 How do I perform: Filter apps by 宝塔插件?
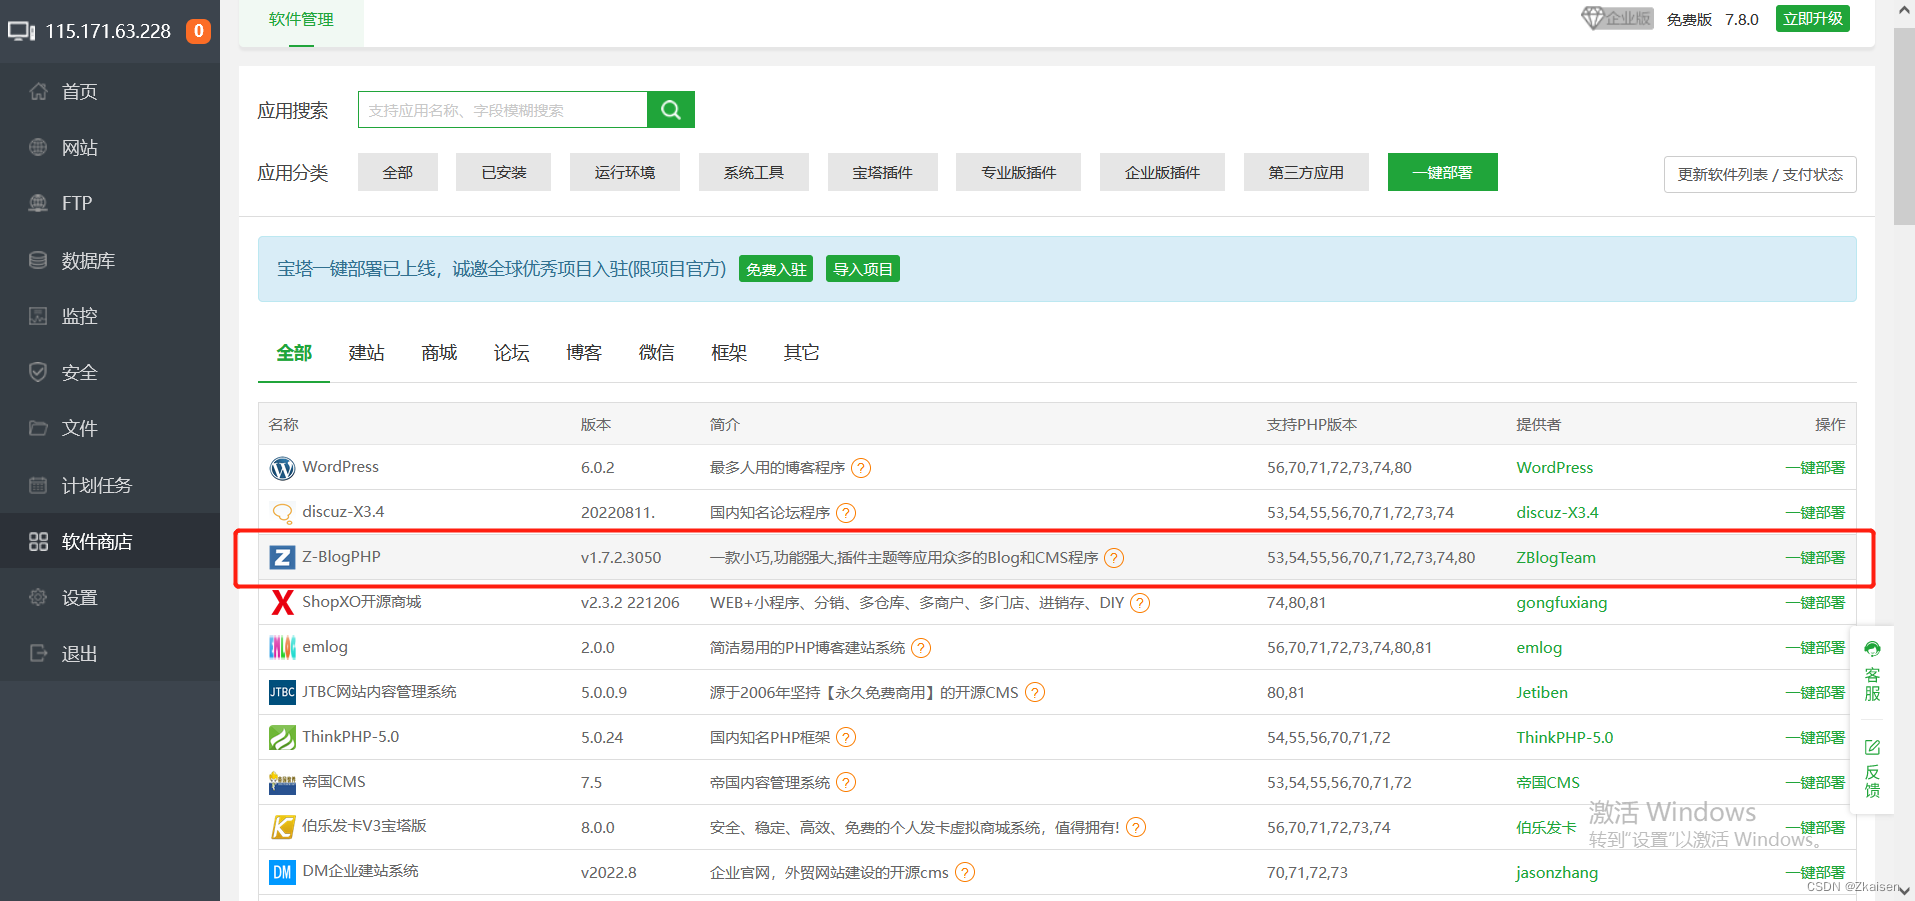click(883, 172)
